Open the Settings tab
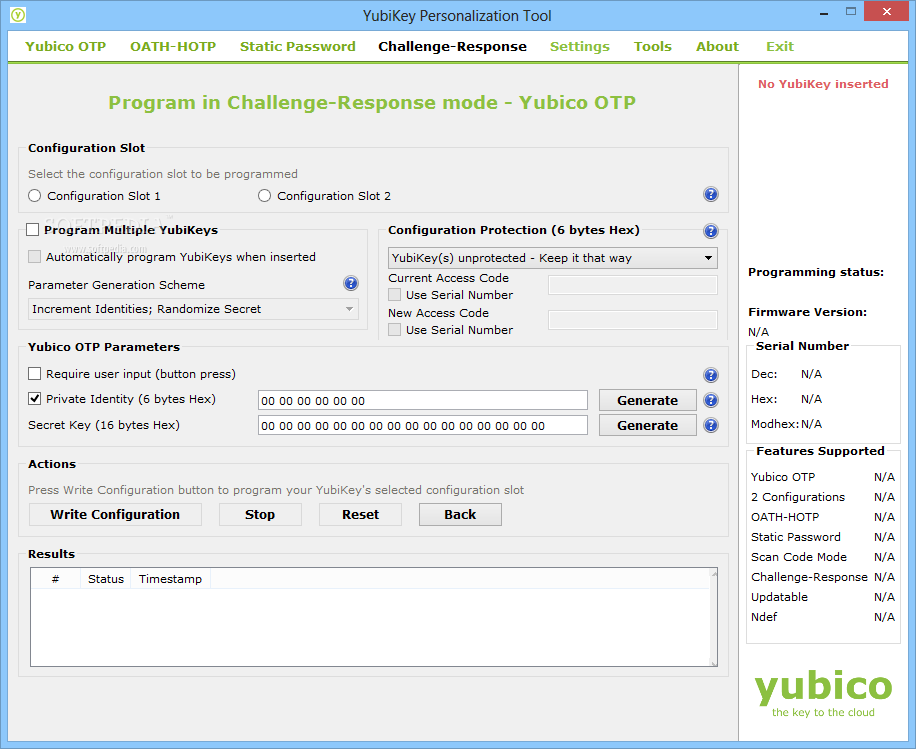 point(580,46)
